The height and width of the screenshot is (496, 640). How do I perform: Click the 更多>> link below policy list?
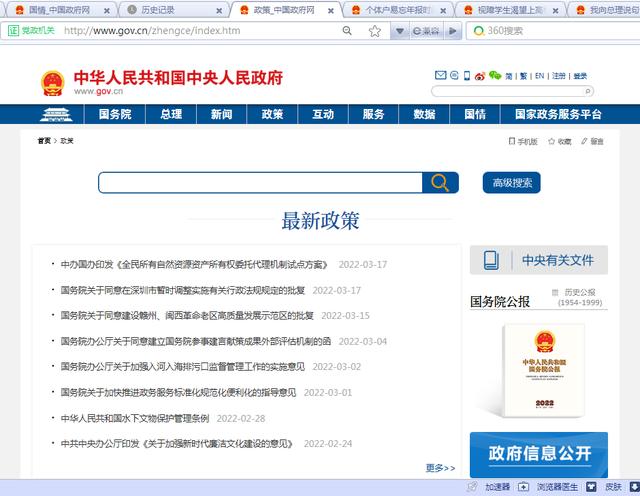440,467
